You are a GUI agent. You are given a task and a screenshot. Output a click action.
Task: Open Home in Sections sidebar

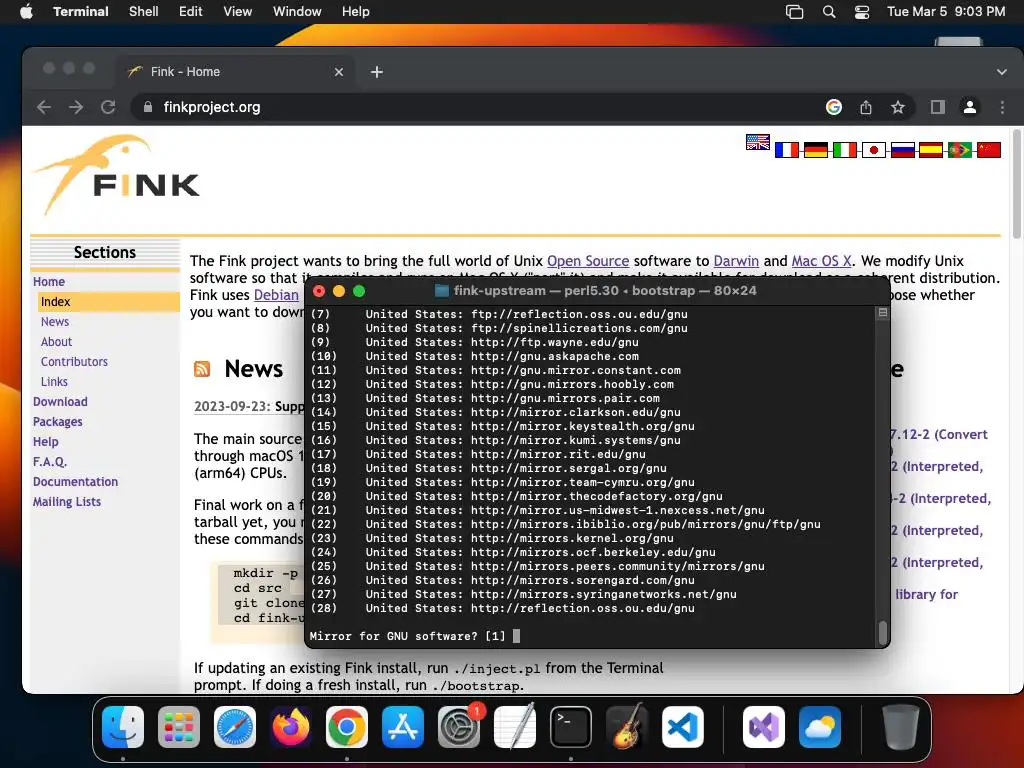pyautogui.click(x=49, y=281)
